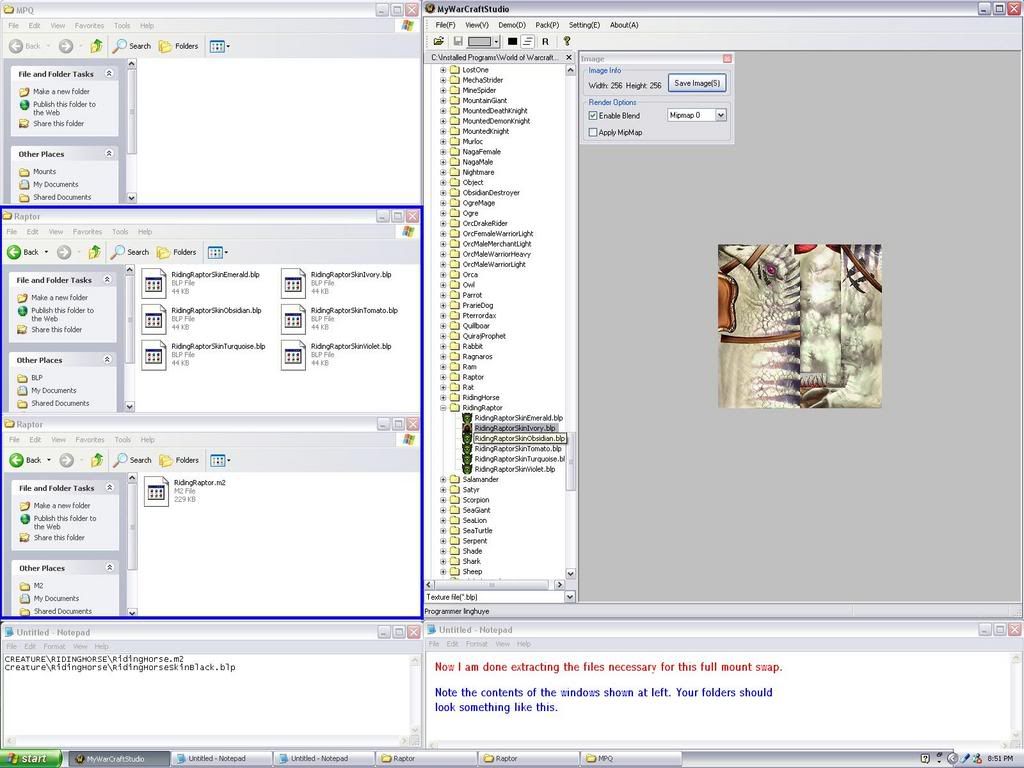Image resolution: width=1024 pixels, height=768 pixels.
Task: Expand the Murloc folder node
Action: coord(443,142)
